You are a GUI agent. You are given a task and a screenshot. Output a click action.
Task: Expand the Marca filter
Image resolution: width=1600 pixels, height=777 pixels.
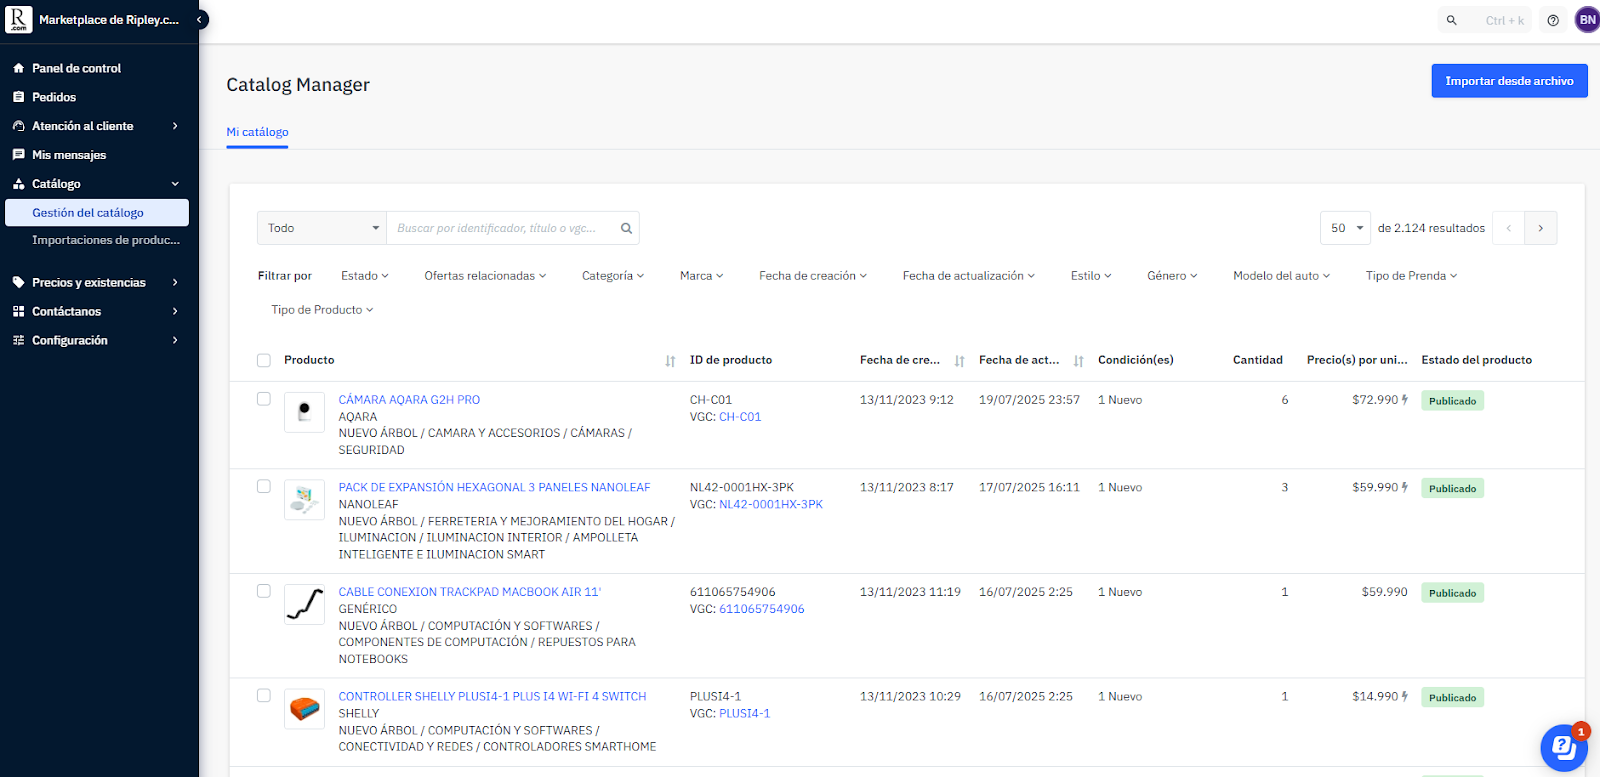coord(701,276)
